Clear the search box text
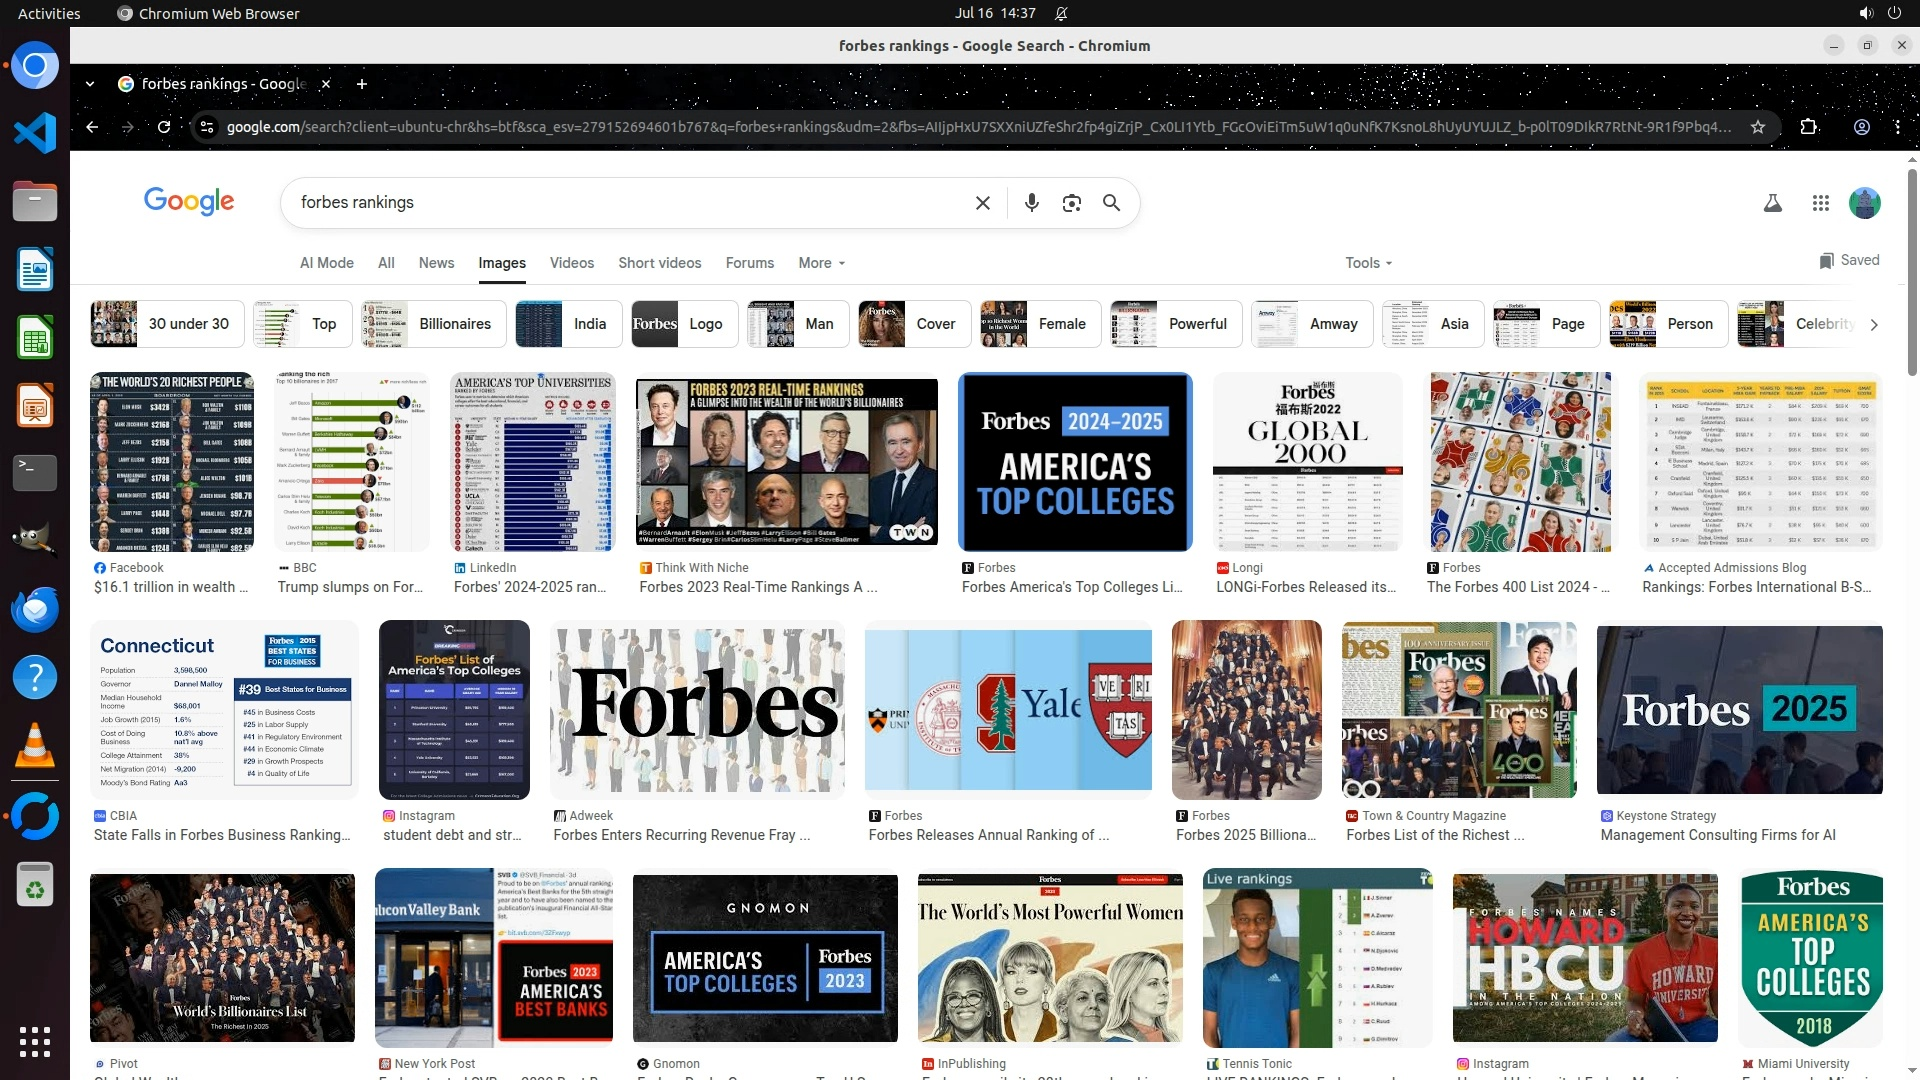Screen dimensions: 1920x1080 click(x=982, y=203)
